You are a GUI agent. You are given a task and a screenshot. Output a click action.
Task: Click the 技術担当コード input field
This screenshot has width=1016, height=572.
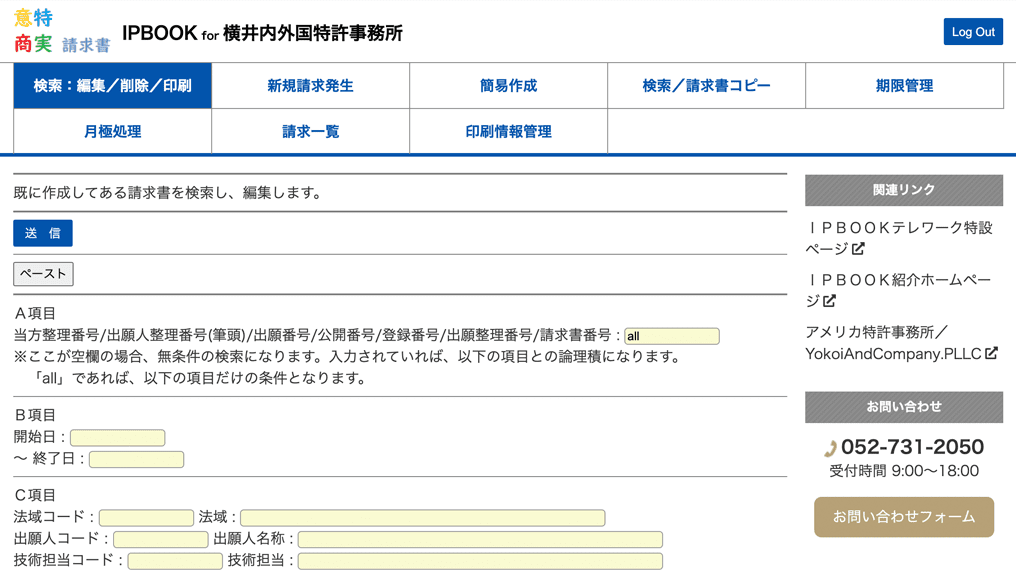point(175,561)
